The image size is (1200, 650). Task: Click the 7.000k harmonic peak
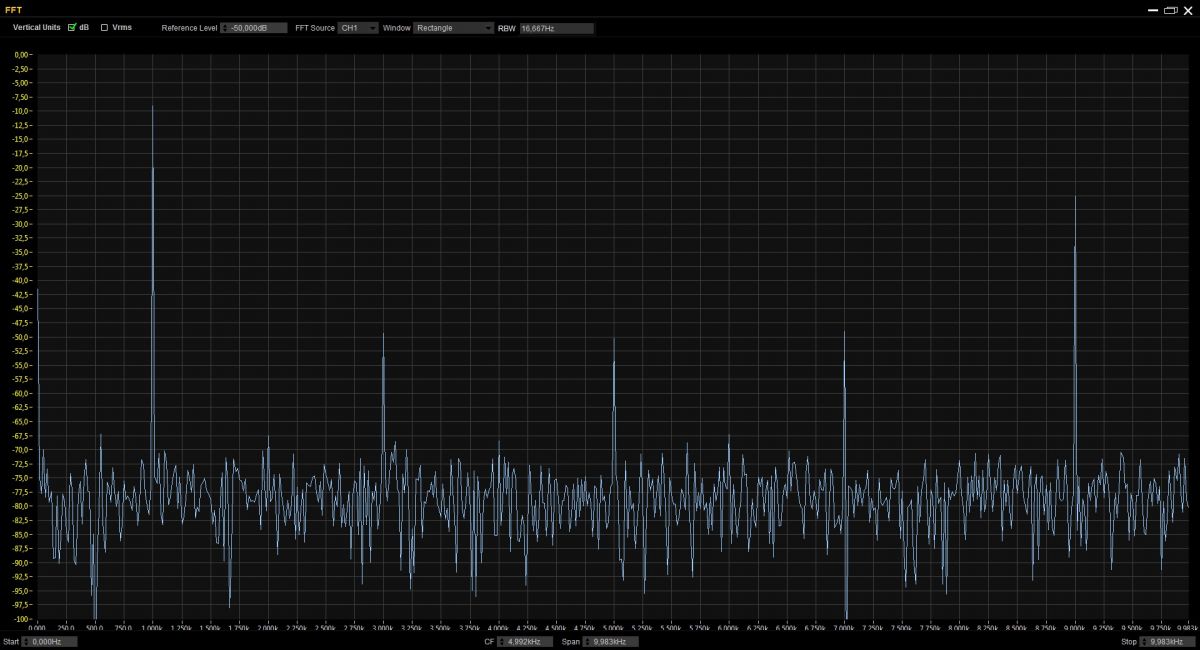(x=845, y=334)
